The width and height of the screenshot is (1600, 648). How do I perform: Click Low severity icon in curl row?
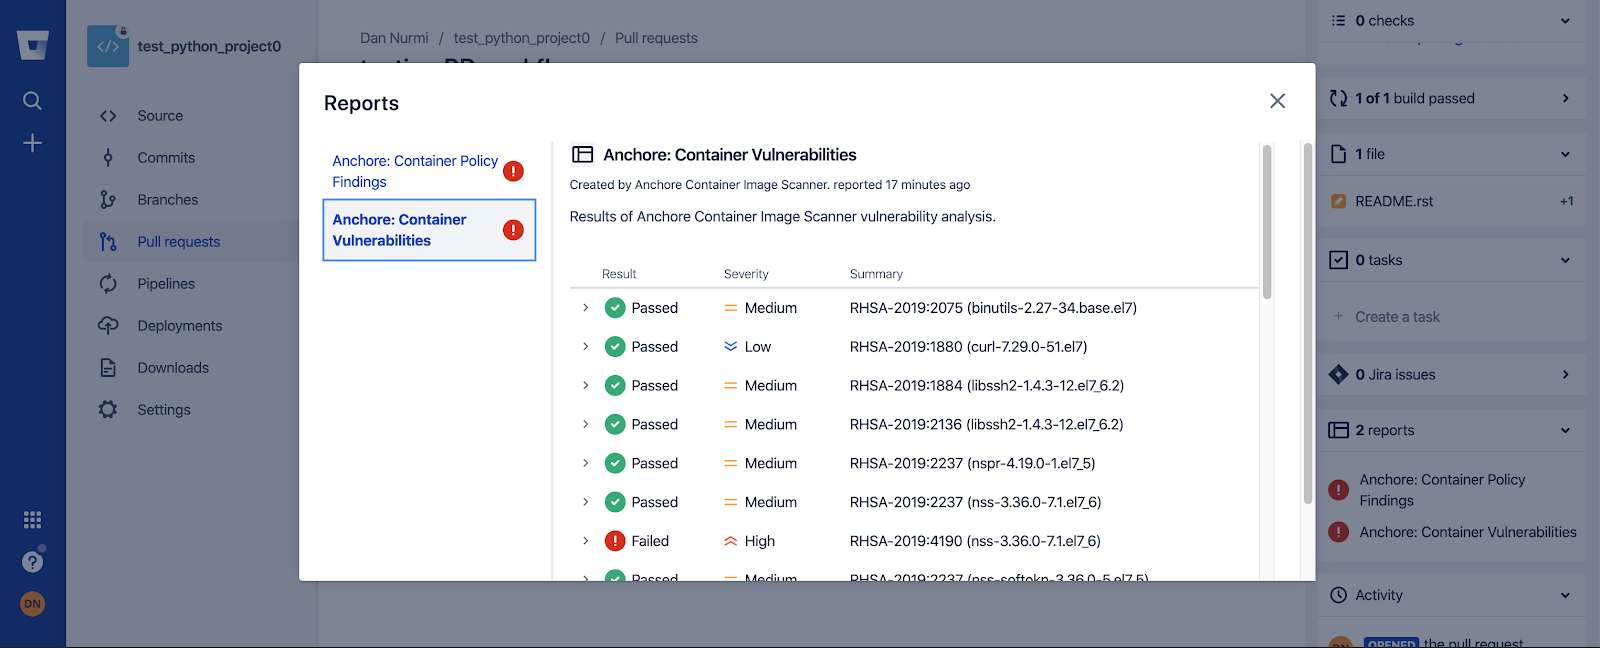(x=730, y=347)
